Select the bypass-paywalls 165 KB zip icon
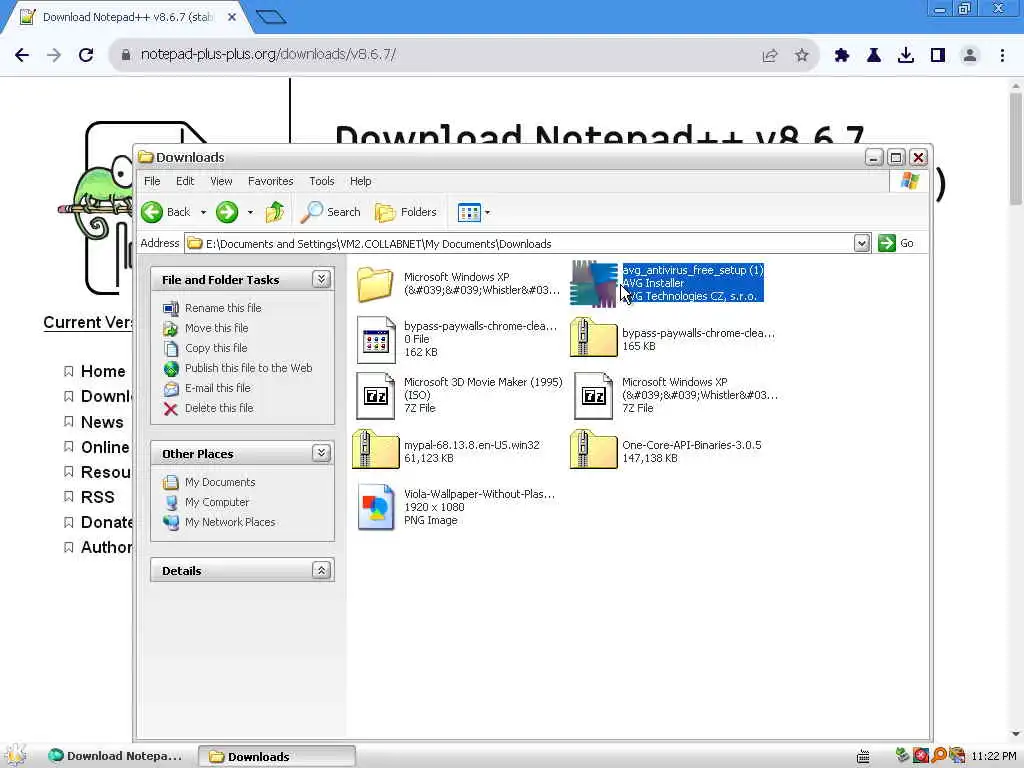Image resolution: width=1024 pixels, height=768 pixels. click(594, 338)
